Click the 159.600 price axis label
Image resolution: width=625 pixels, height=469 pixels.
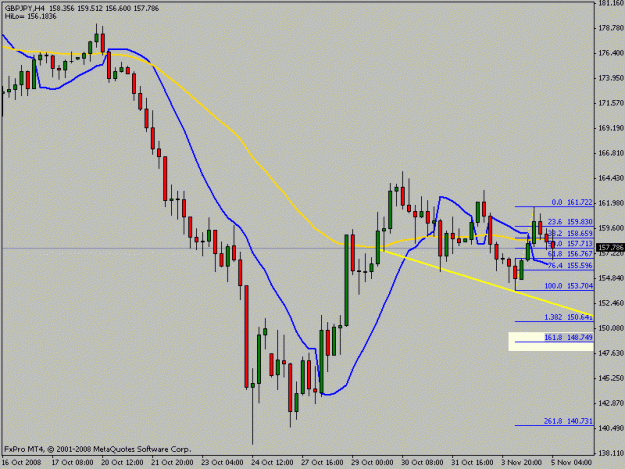[x=611, y=228]
